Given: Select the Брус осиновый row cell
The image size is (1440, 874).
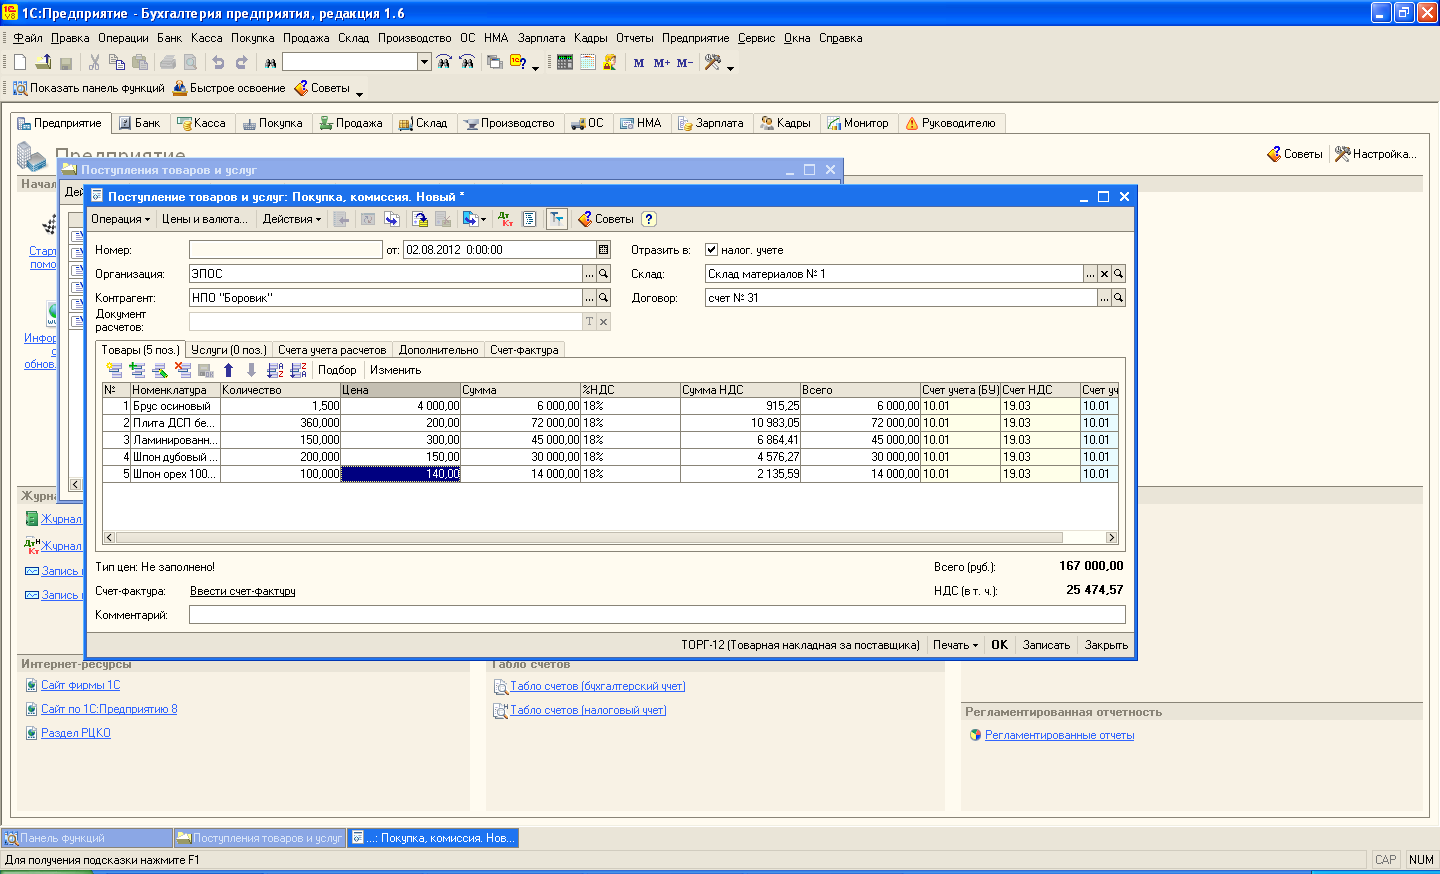Looking at the screenshot, I should pyautogui.click(x=175, y=406).
